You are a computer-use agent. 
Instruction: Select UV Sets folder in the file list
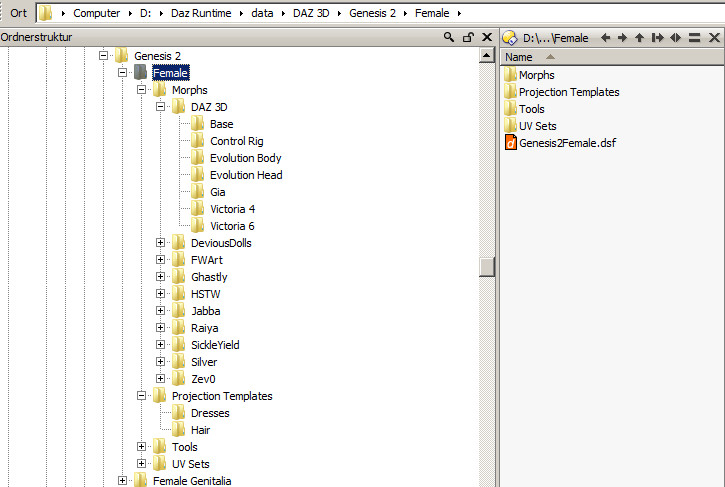pyautogui.click(x=537, y=126)
